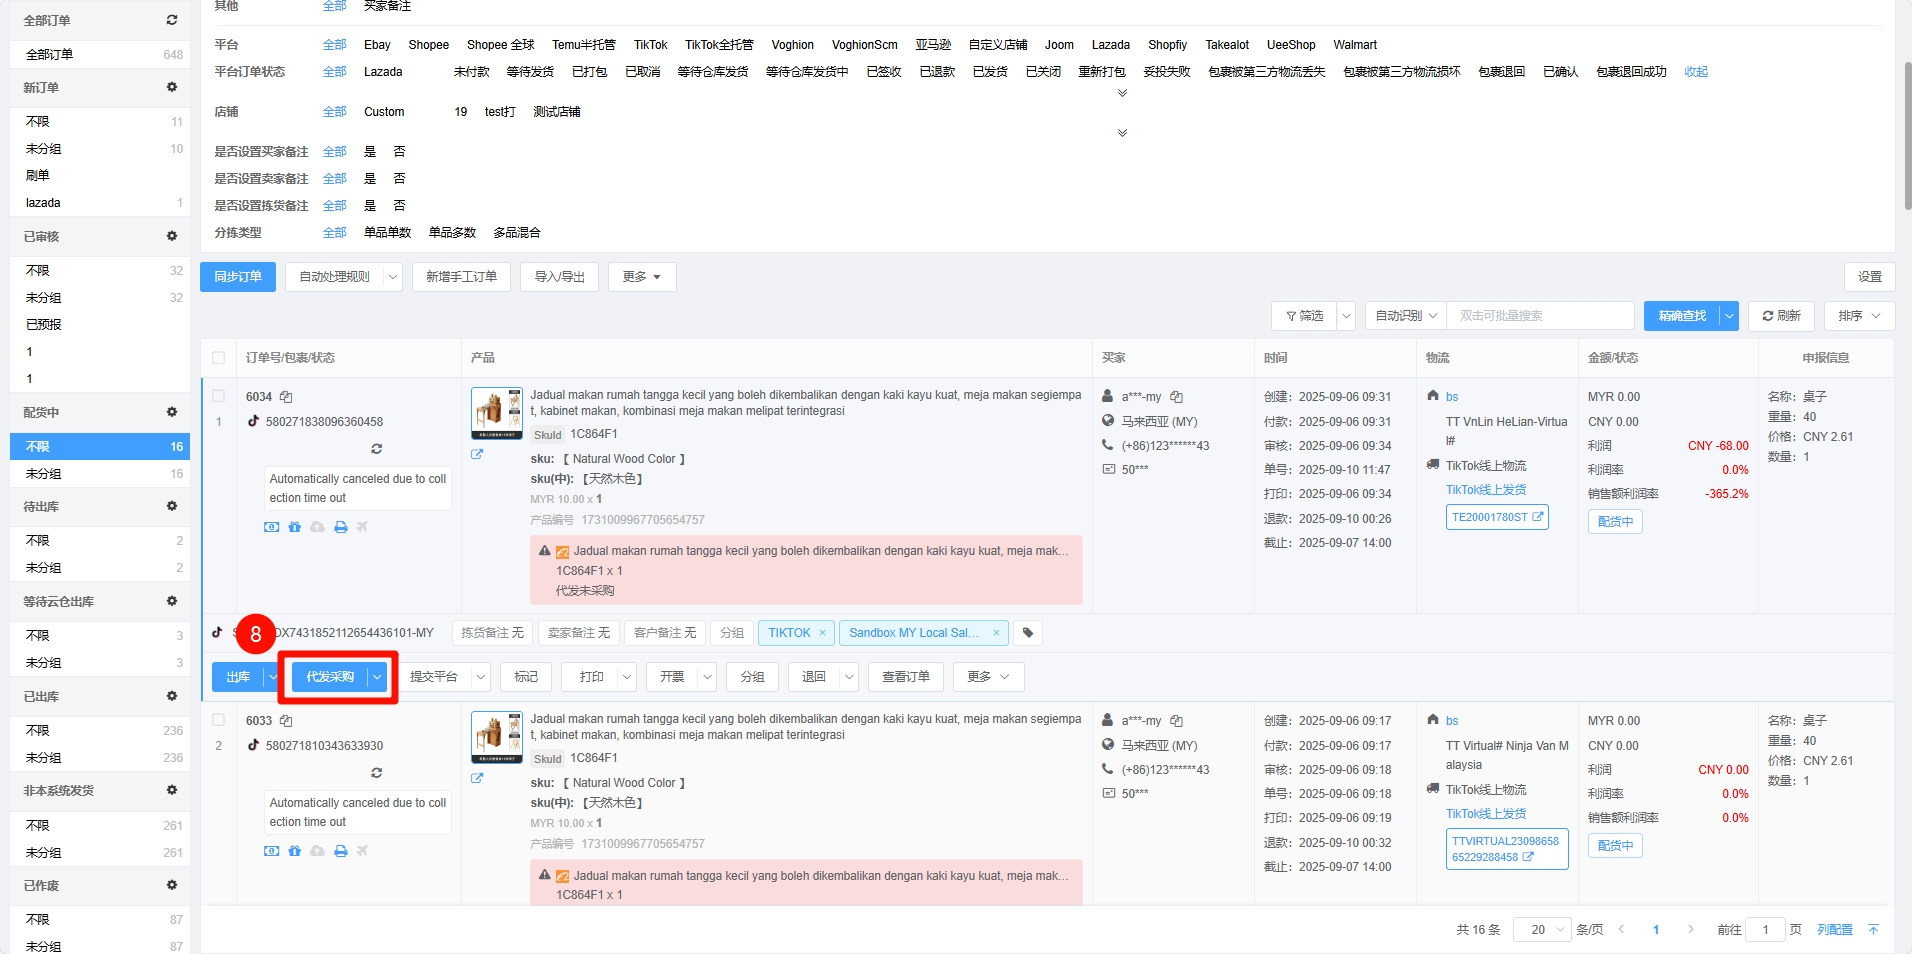The height and width of the screenshot is (954, 1912).
Task: Select 未分组 under the 已审核 sidebar section
Action: 44,298
